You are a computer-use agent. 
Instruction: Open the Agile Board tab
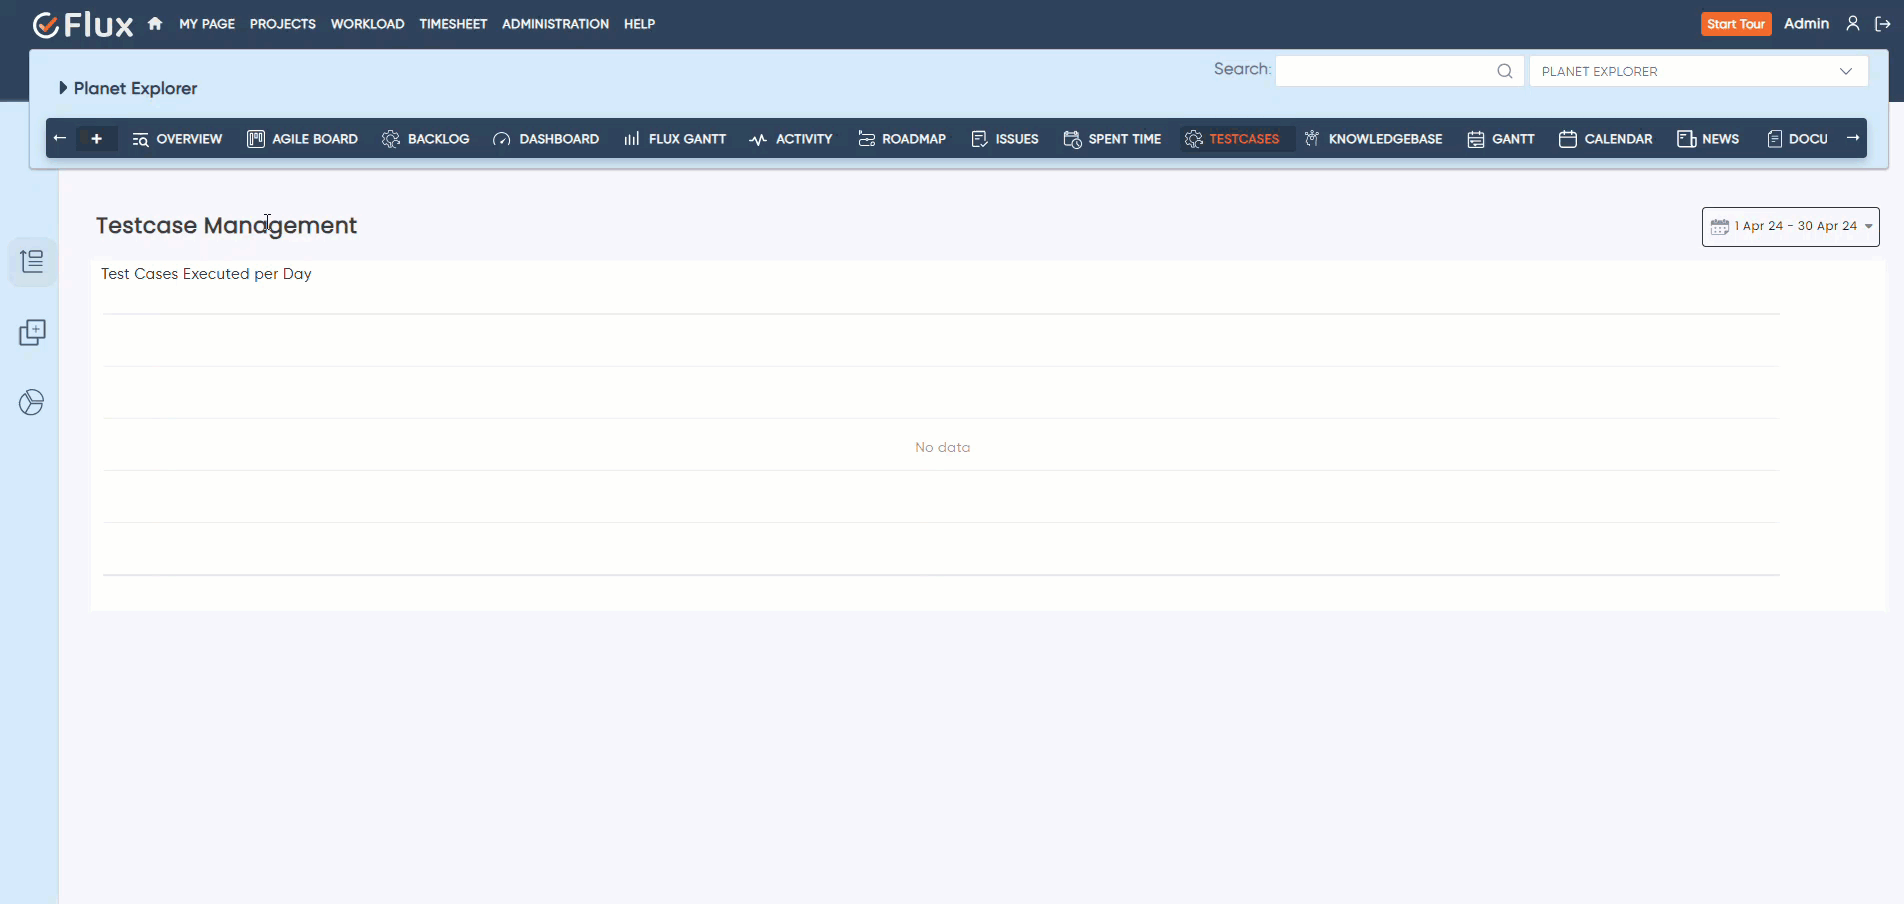coord(302,139)
